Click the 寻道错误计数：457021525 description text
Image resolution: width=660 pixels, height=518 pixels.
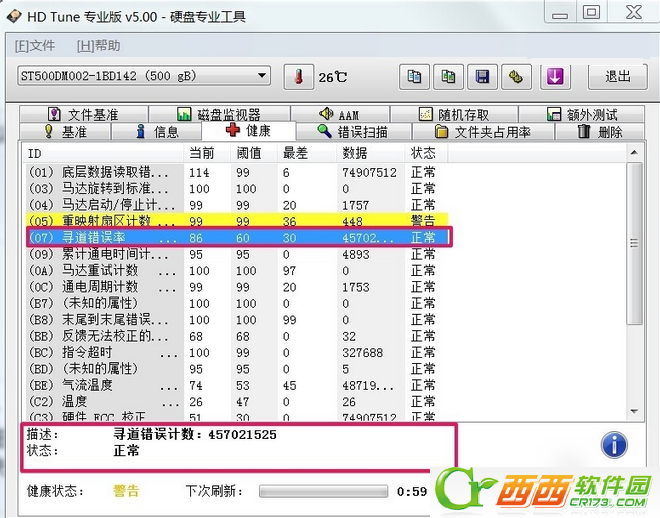coord(195,434)
